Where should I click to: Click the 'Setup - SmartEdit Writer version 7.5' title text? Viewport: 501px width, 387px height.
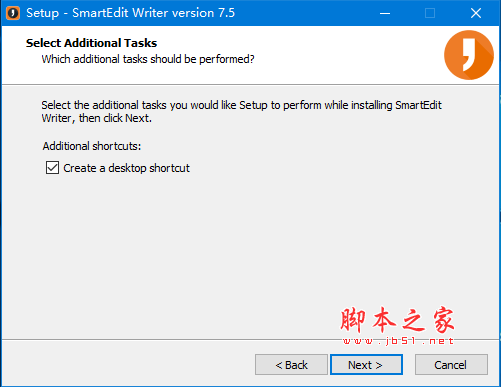tap(130, 13)
